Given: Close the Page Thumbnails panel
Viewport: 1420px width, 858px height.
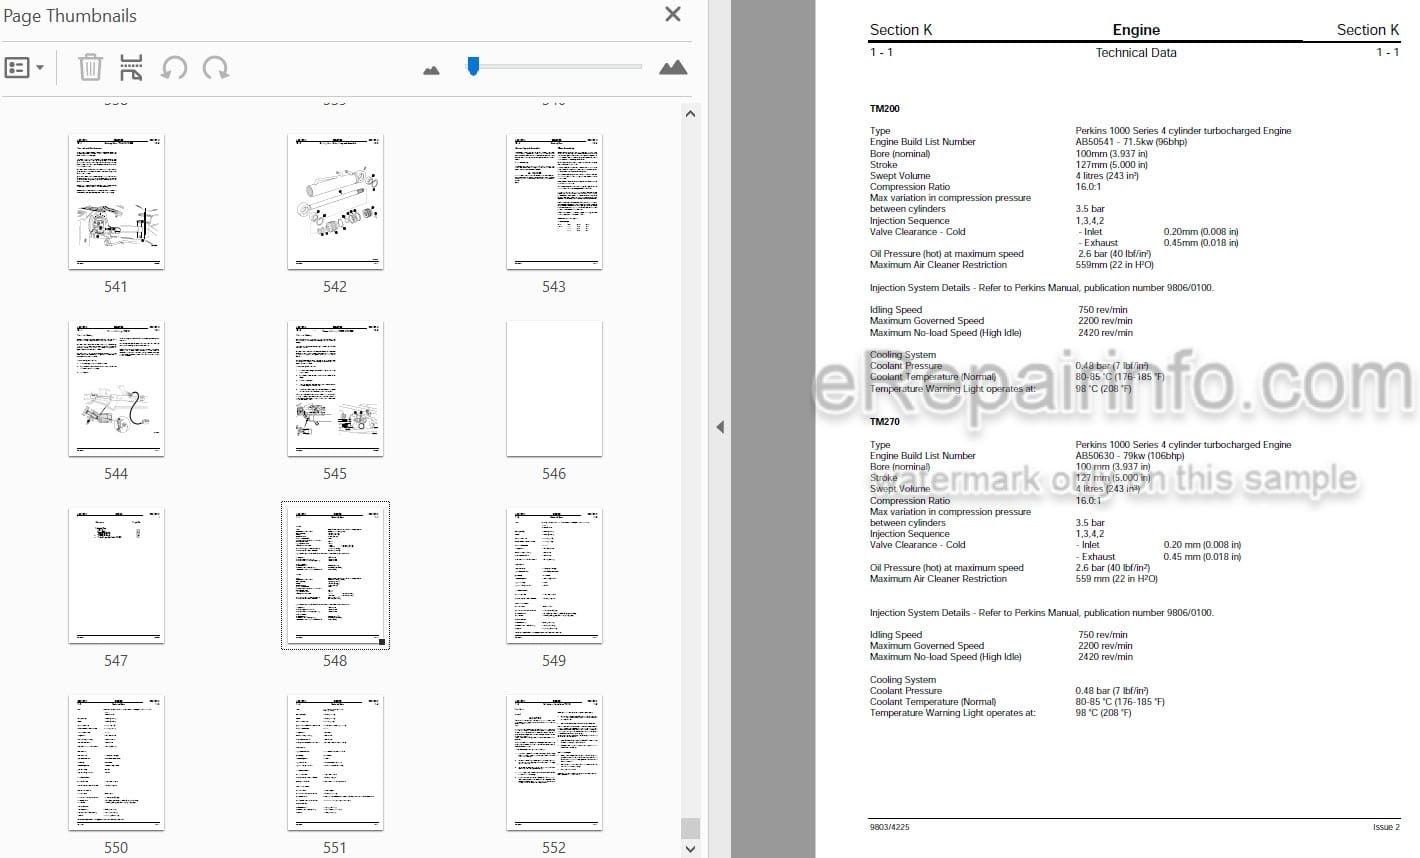Looking at the screenshot, I should (x=673, y=14).
